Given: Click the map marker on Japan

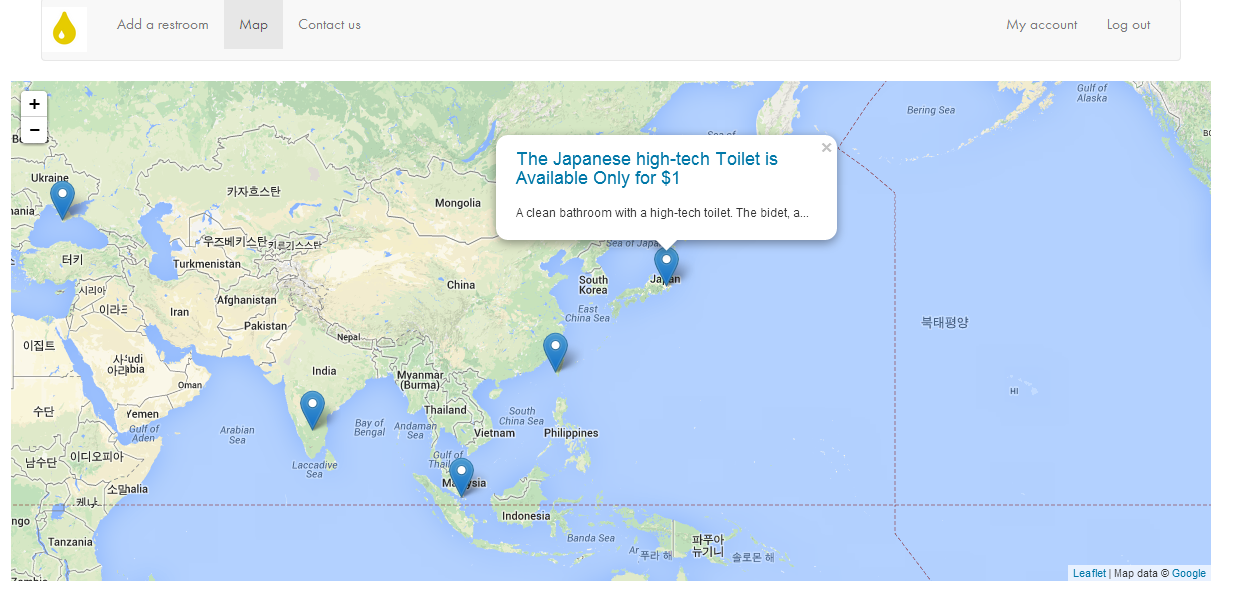Looking at the screenshot, I should pos(666,264).
